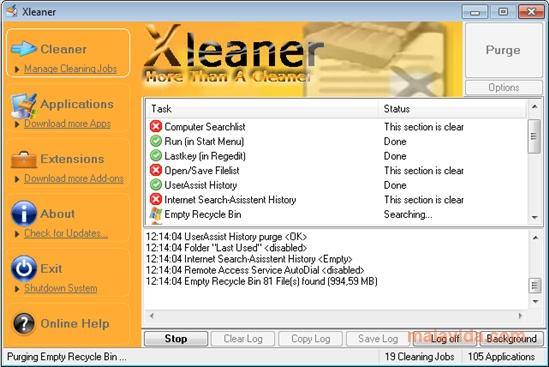549x367 pixels.
Task: Click the Clear Log button
Action: click(x=243, y=339)
